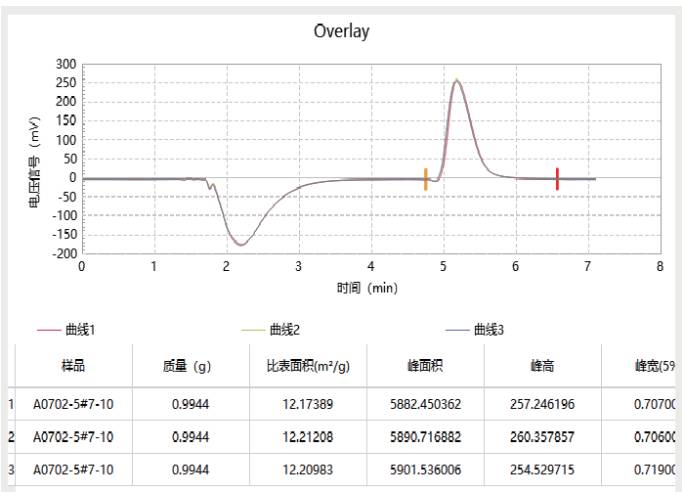Click the 峰高 column header
This screenshot has height=502, width=682.
coord(543,366)
